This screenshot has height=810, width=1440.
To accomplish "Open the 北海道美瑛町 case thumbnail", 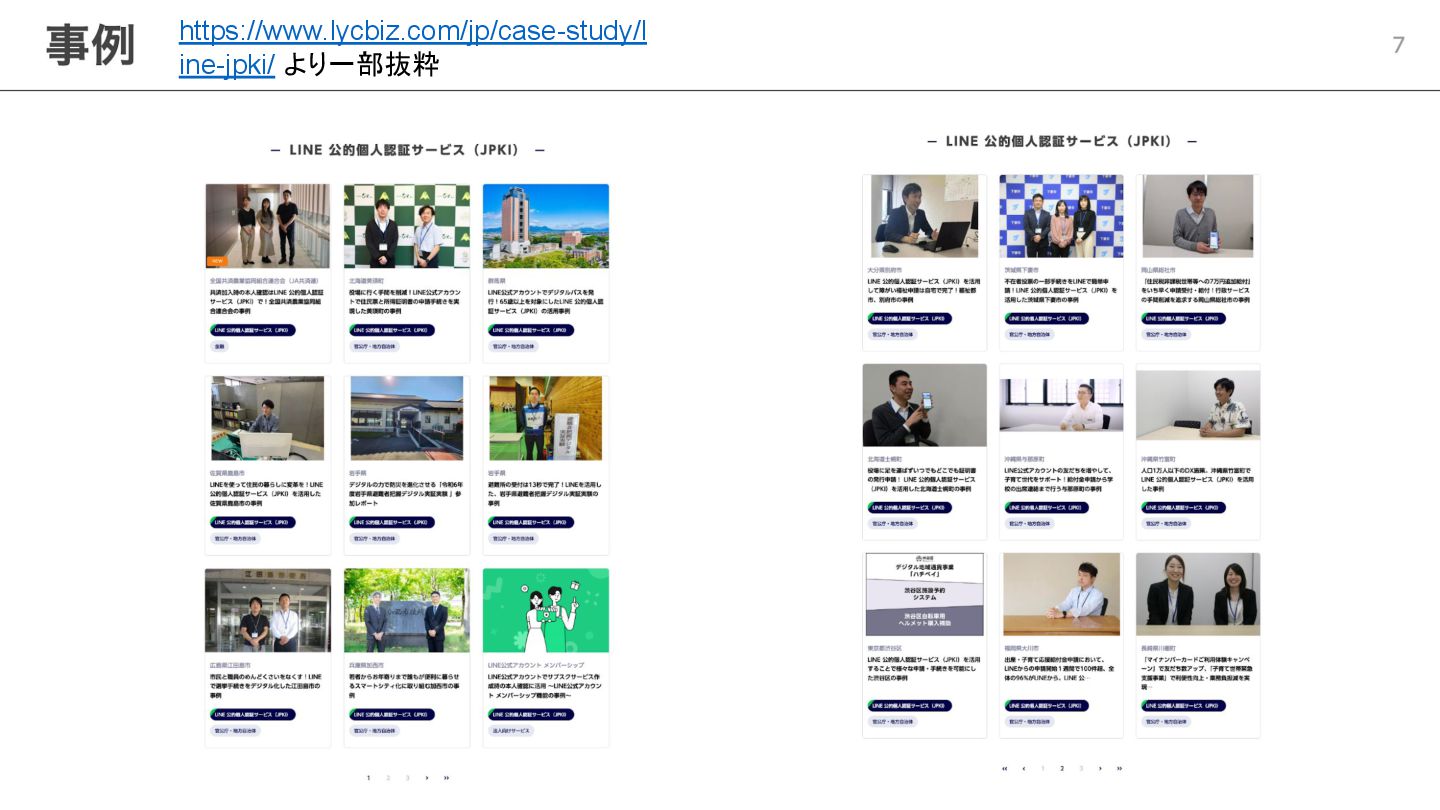I will point(407,226).
